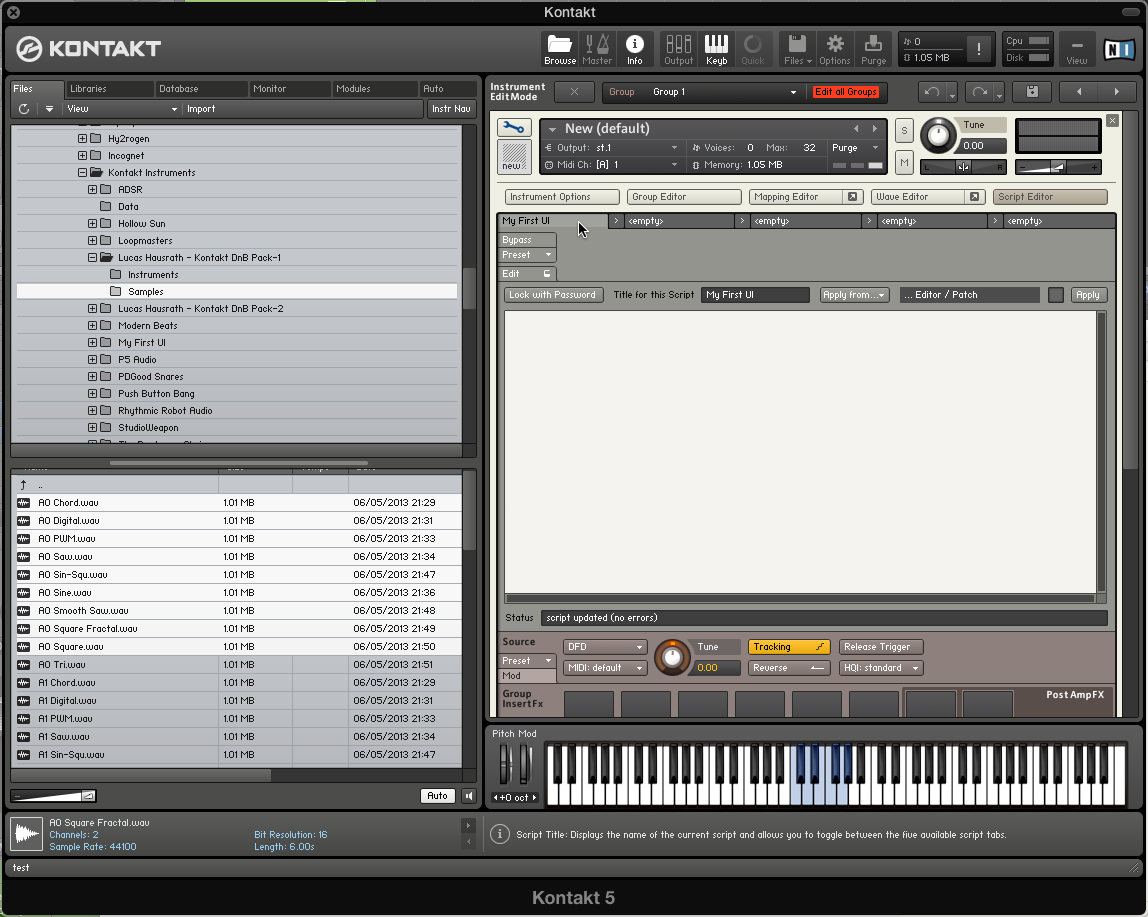1148x917 pixels.
Task: Open the instrument Purge dropdown
Action: [x=856, y=147]
